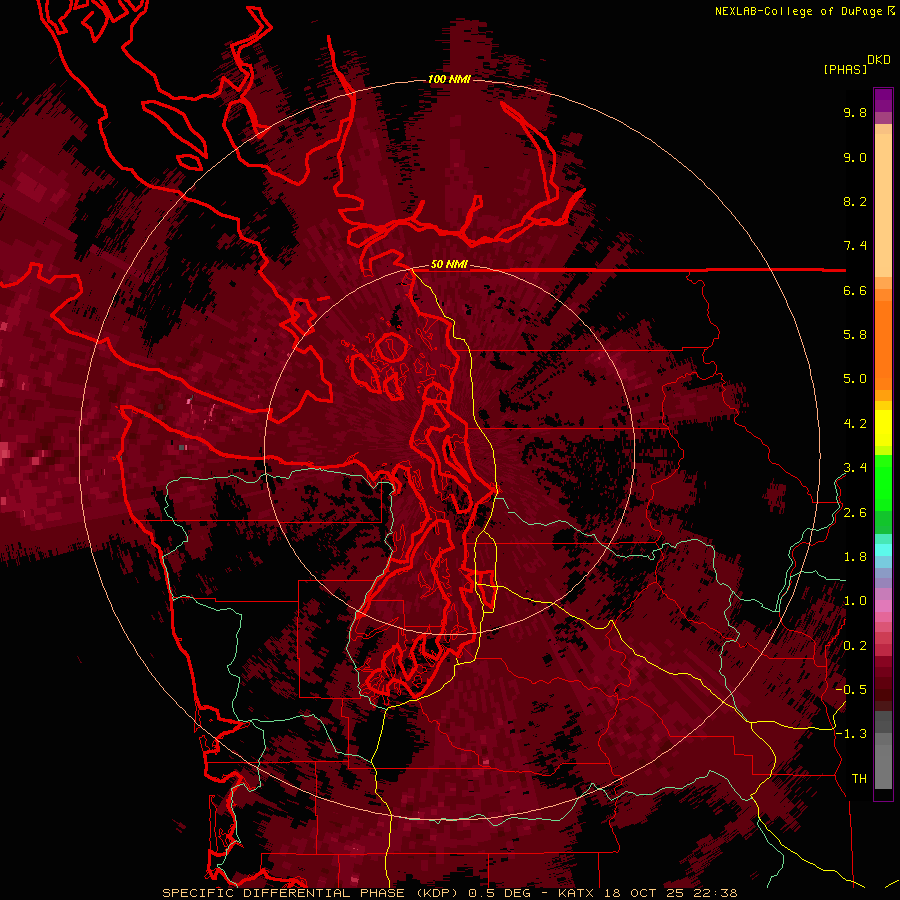The image size is (900, 900).
Task: Pick the purple band atop the color bar
Action: (883, 100)
